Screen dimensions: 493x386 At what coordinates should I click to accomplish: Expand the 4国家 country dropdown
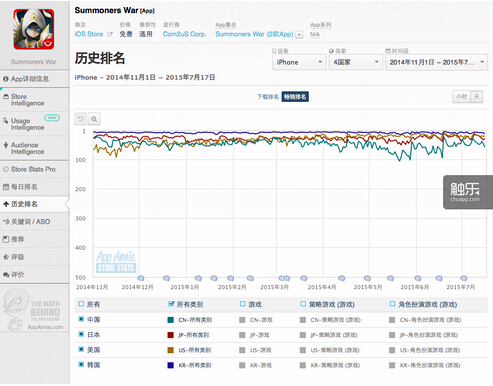point(356,62)
